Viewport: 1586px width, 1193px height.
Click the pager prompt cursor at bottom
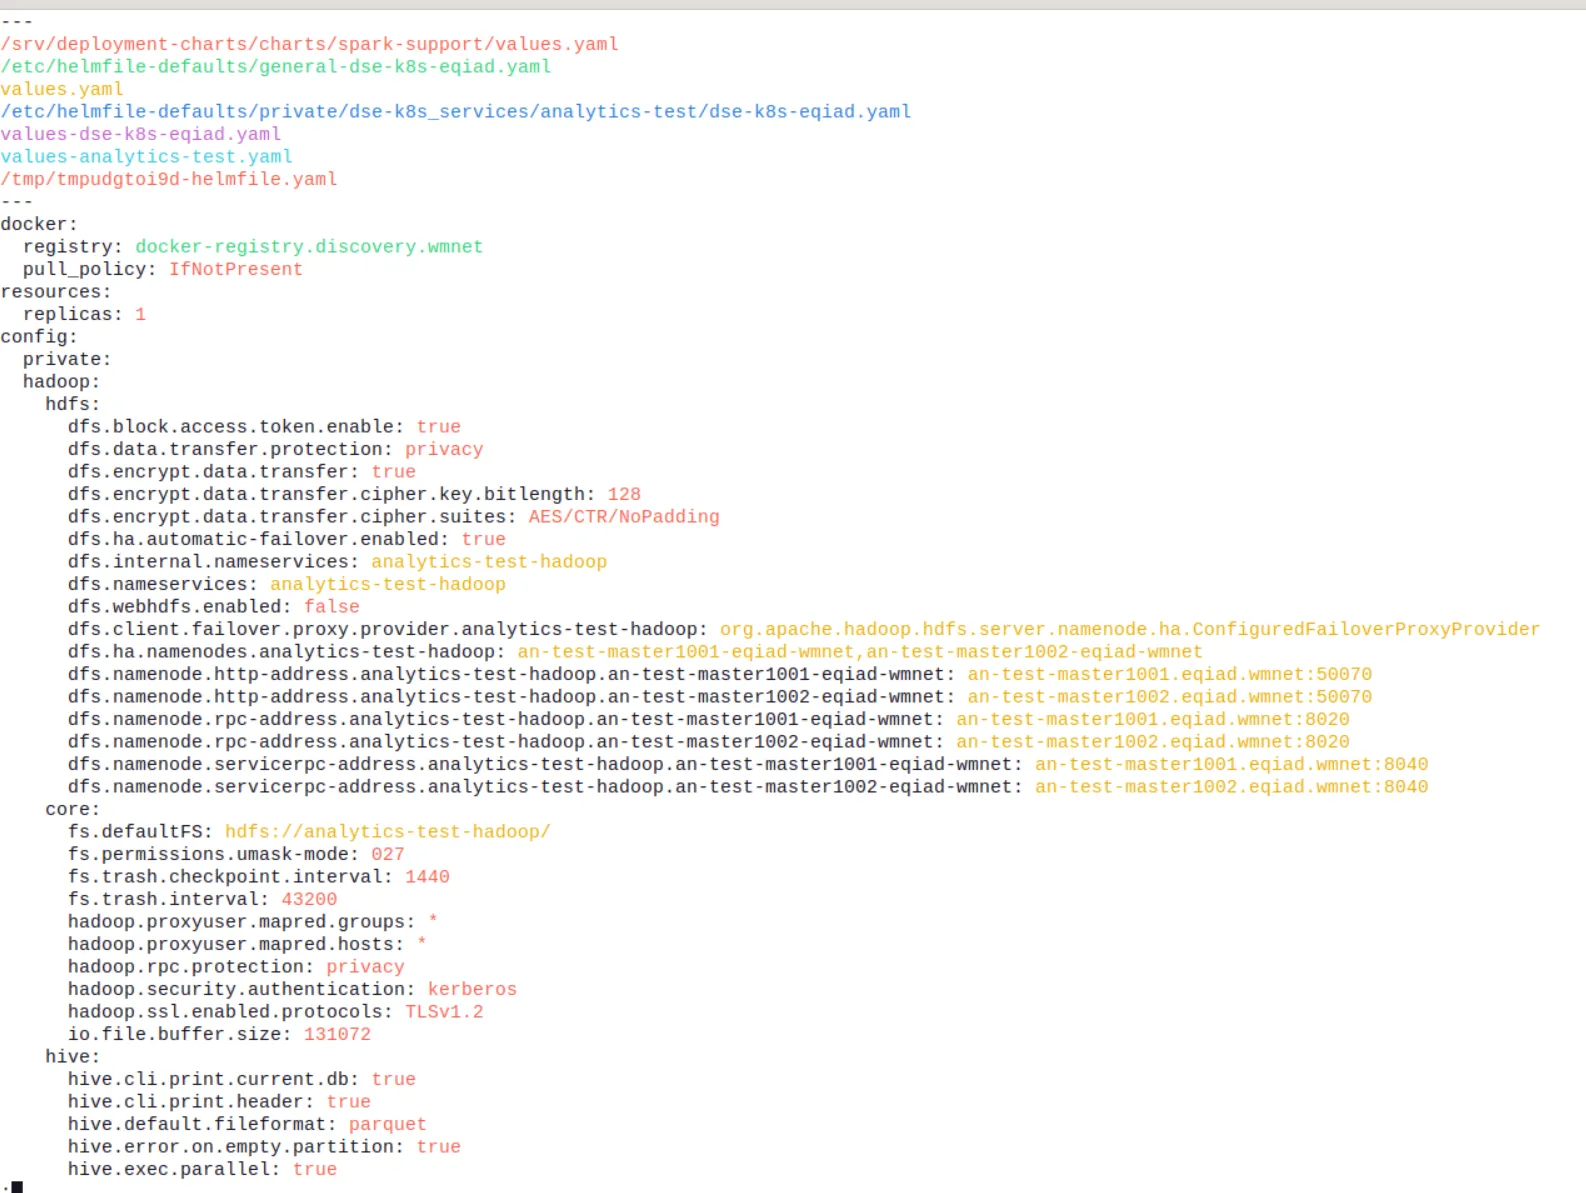coord(17,1187)
